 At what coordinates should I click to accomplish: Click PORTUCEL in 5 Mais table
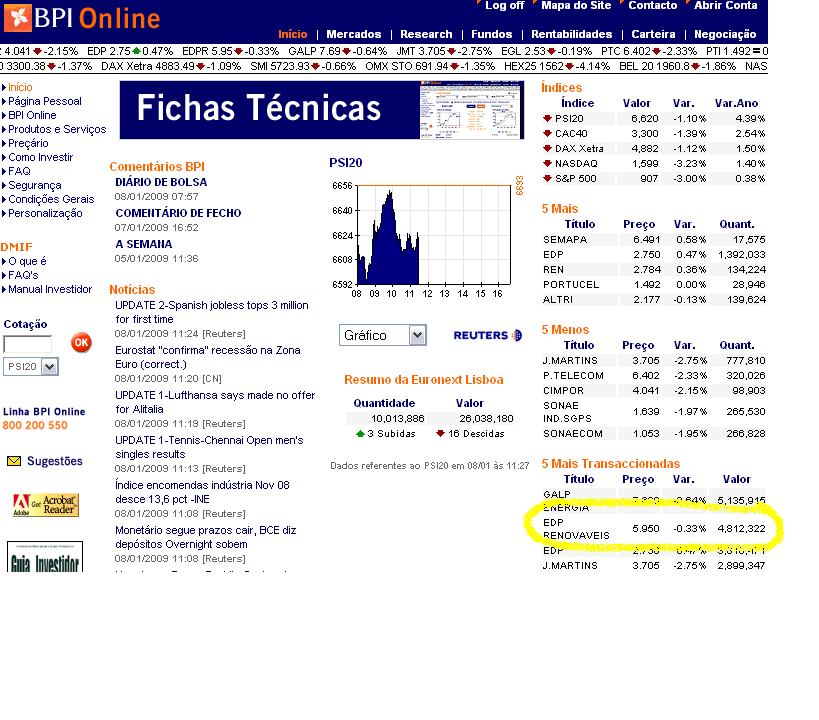point(571,285)
